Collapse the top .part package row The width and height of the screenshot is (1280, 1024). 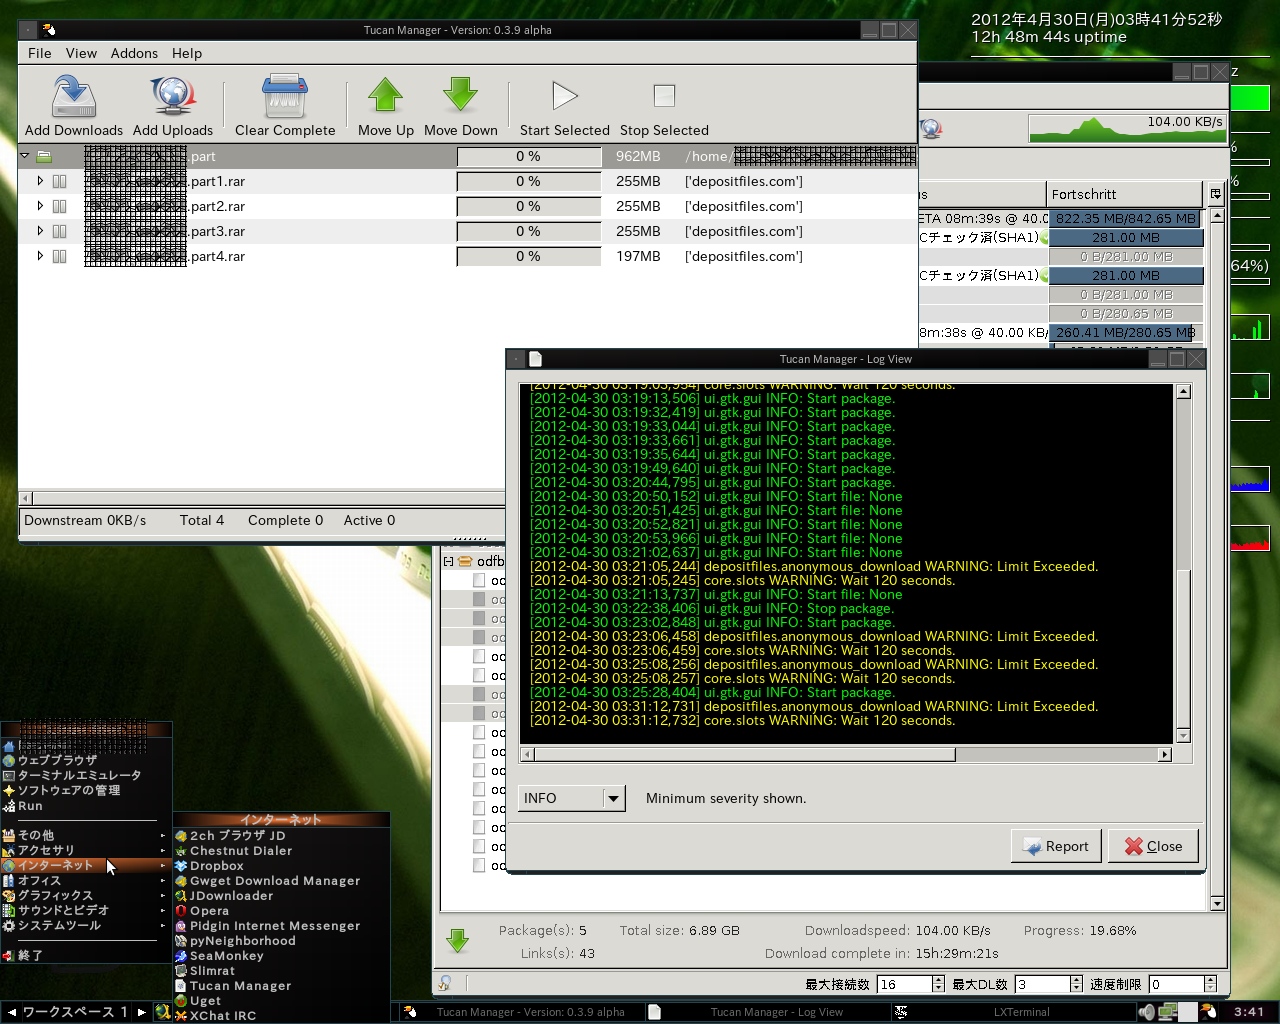[25, 157]
